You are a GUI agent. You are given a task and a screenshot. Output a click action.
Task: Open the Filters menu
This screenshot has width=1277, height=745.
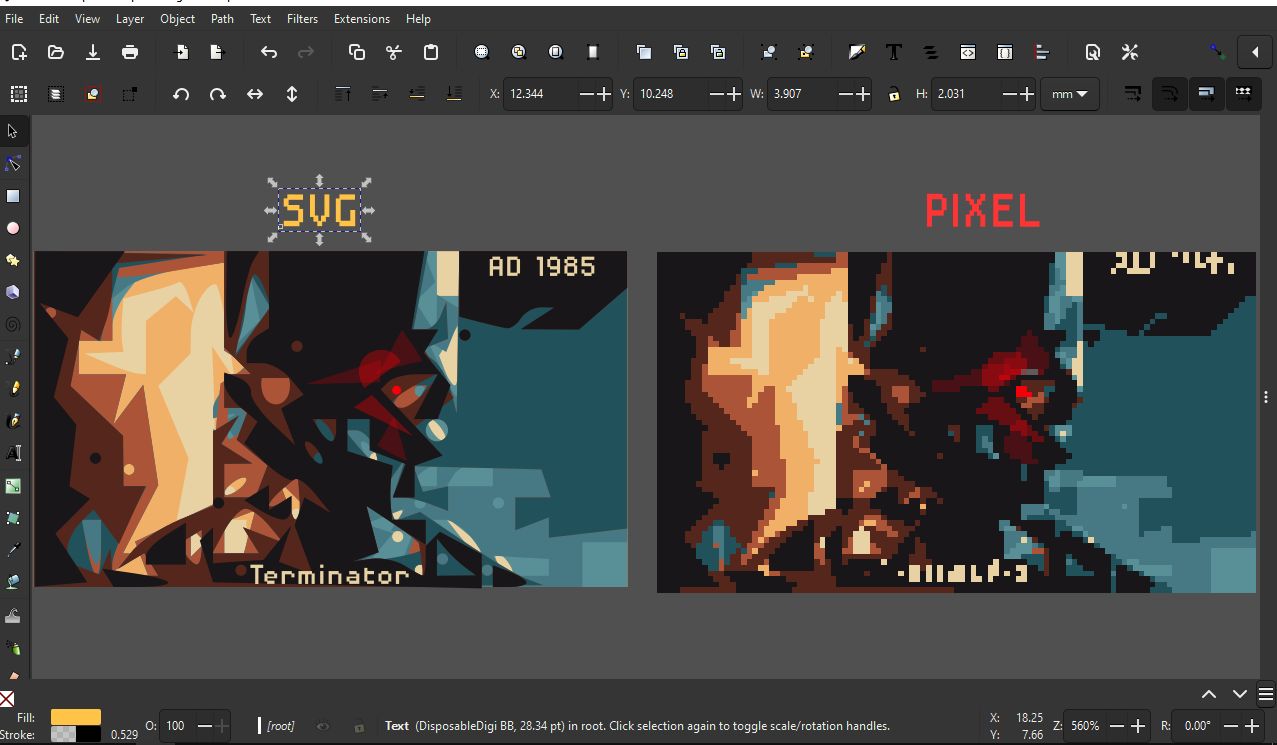[302, 18]
